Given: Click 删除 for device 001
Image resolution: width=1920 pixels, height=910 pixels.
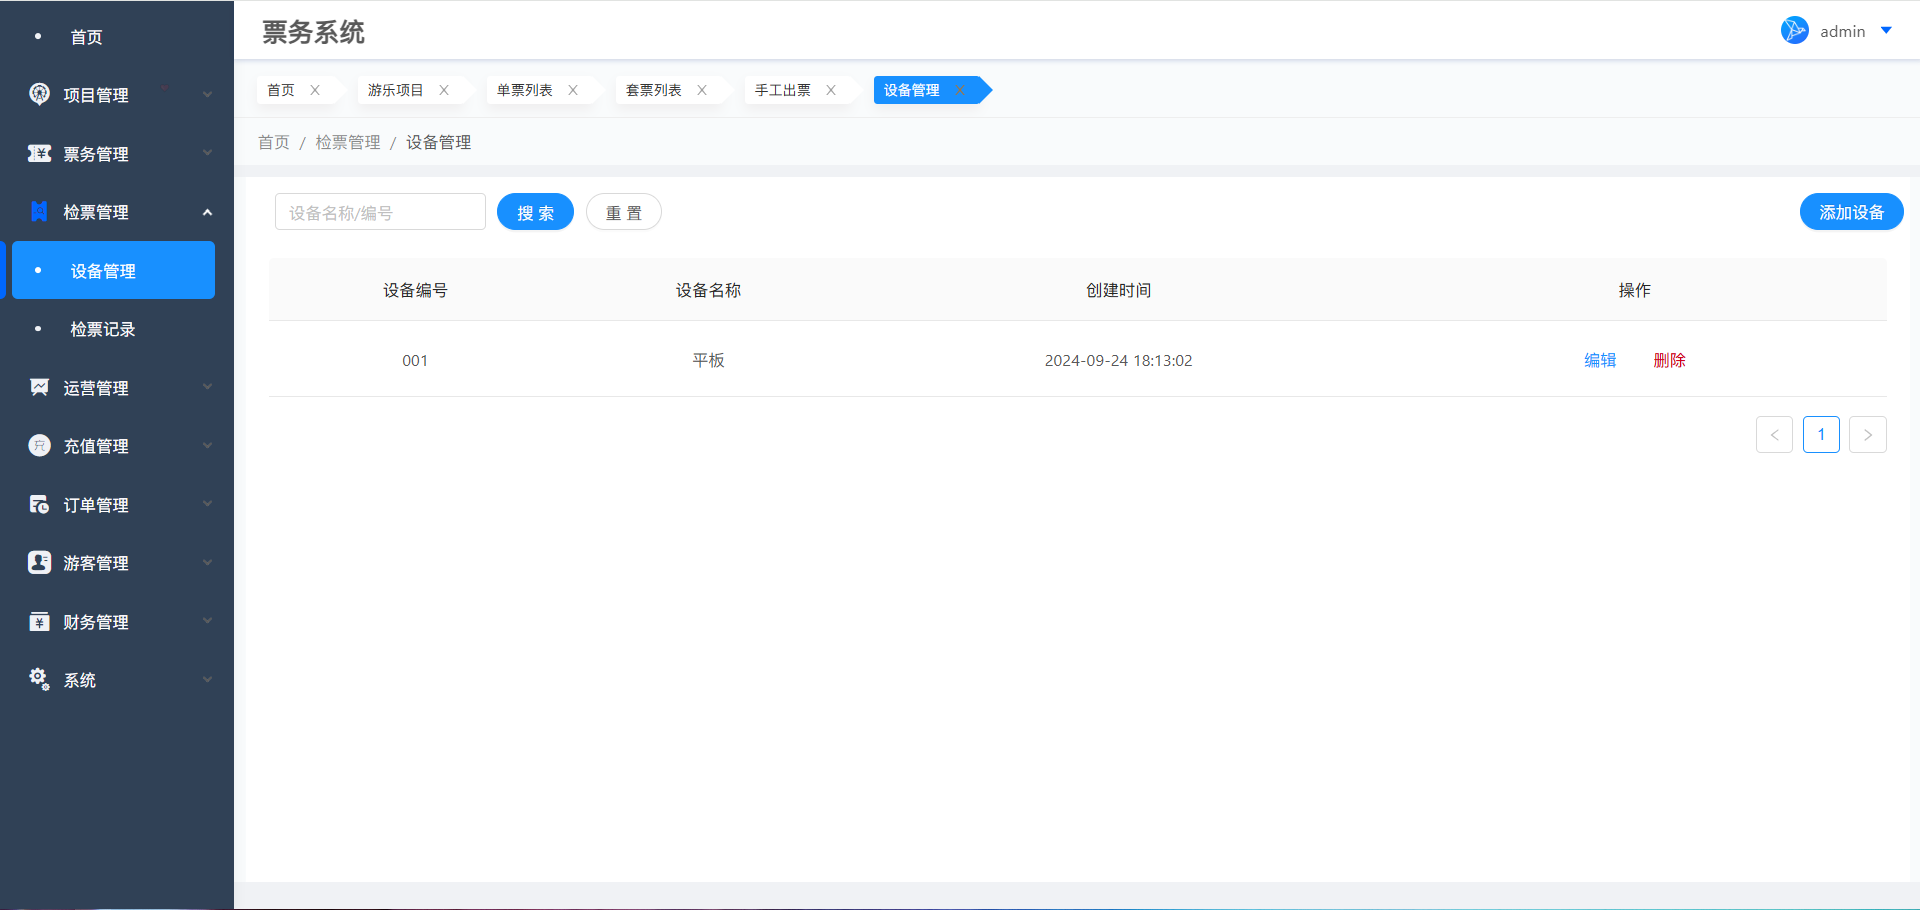Looking at the screenshot, I should click(1669, 360).
